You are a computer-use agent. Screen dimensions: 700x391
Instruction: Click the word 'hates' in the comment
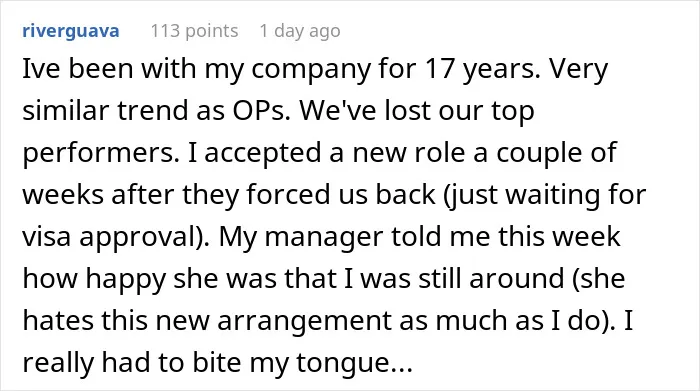58,321
